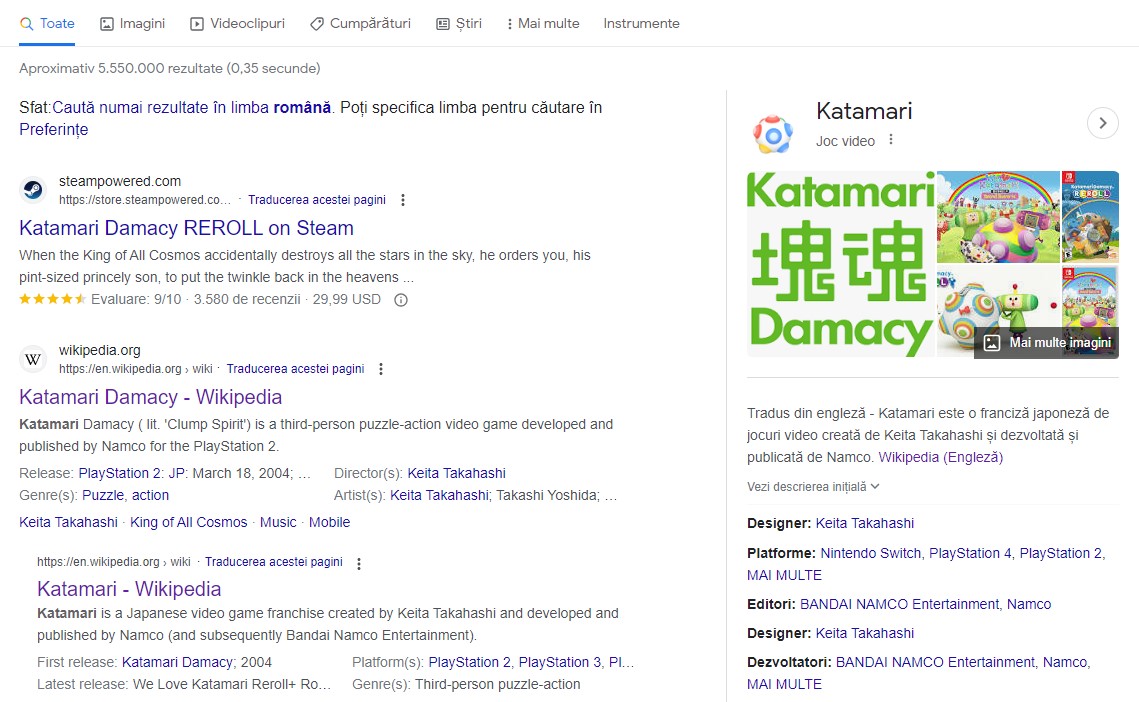
Task: Click the Wikipedia (Engleză) source link
Action: pos(941,457)
